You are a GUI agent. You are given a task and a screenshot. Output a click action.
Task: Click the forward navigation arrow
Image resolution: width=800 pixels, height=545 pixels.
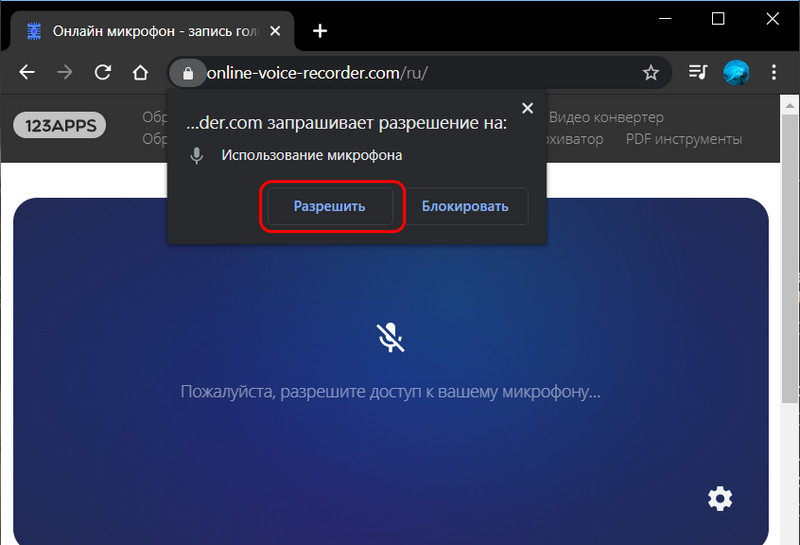pos(65,72)
